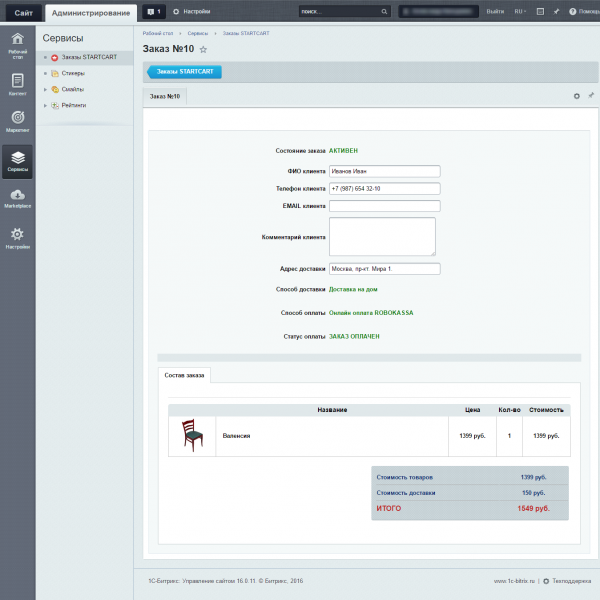Viewport: 600px width, 600px height.
Task: Click the form settings gear icon
Action: 576,96
